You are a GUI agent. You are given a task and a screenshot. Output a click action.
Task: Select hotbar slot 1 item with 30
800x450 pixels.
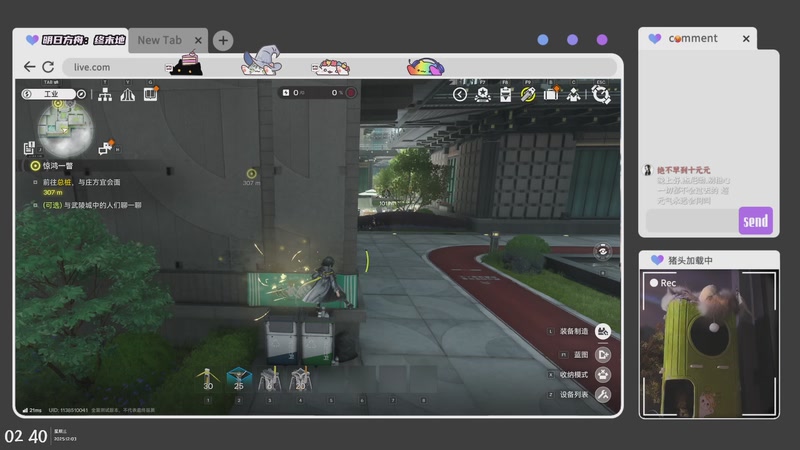(208, 380)
